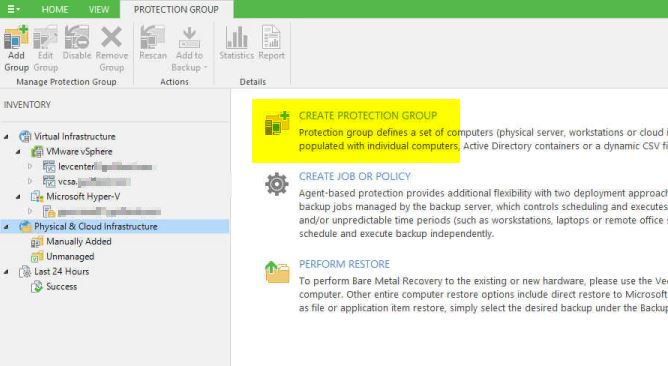Expand the blurred Hyper-V host node
668x366 pixels.
[30, 211]
